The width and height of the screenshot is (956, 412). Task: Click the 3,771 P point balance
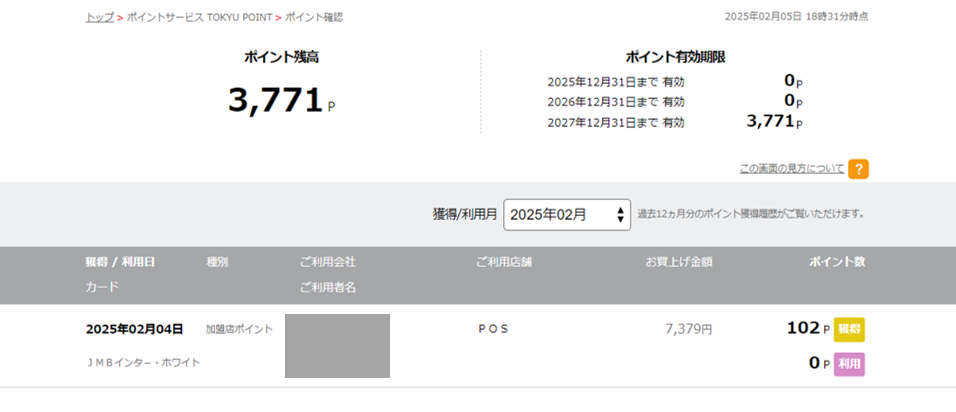coord(282,101)
